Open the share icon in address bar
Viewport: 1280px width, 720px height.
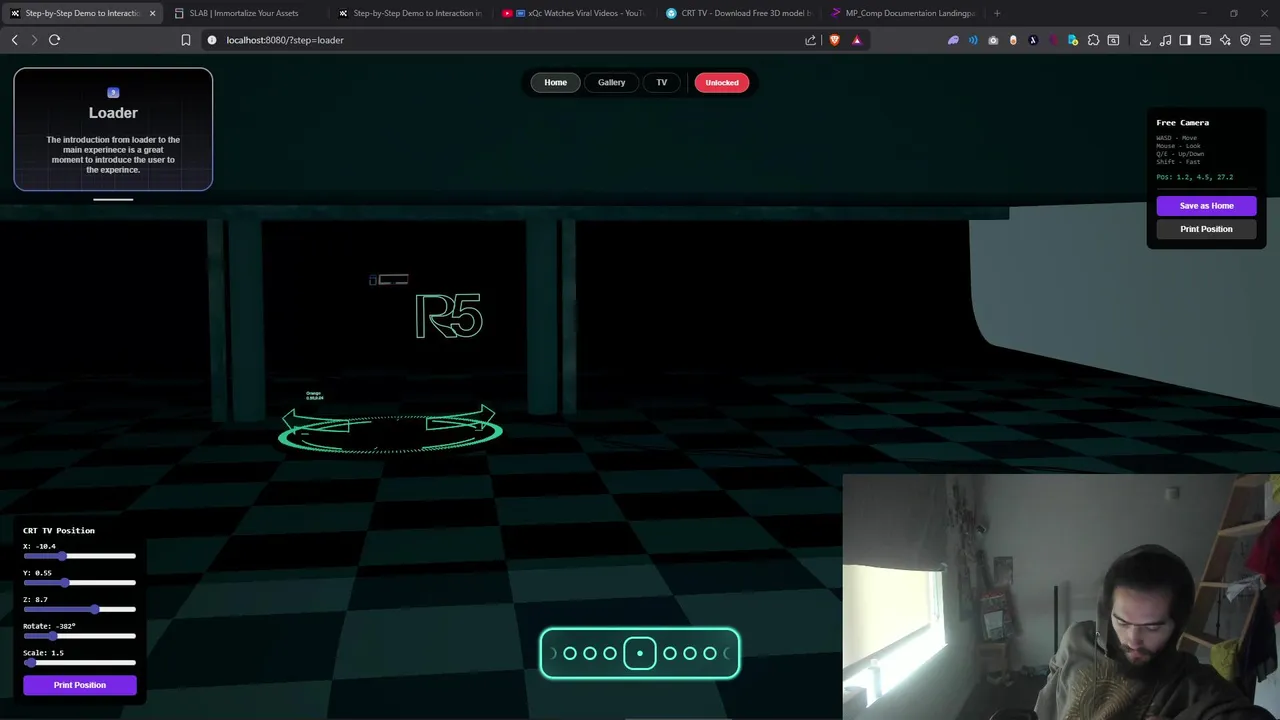811,40
